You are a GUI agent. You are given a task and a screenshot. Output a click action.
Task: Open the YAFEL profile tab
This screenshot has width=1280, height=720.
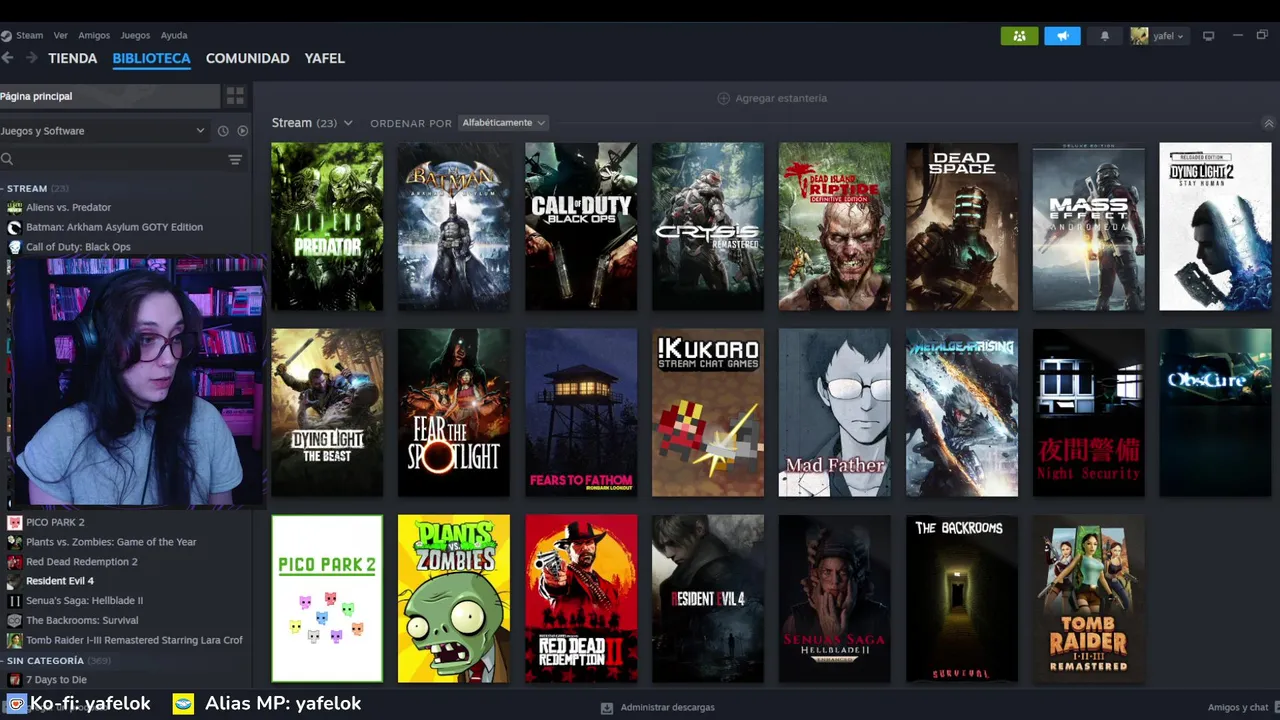(325, 58)
